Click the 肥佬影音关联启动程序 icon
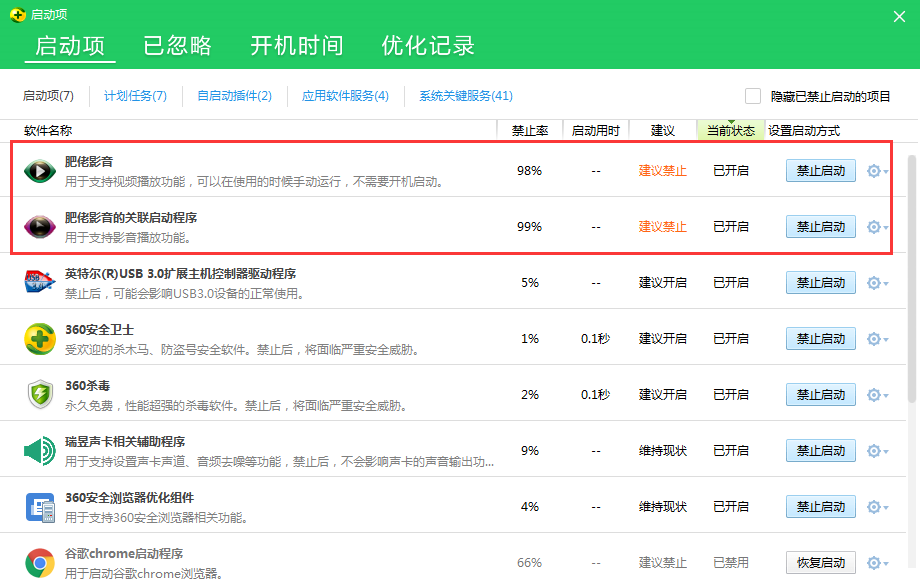Image resolution: width=920 pixels, height=580 pixels. [39, 226]
